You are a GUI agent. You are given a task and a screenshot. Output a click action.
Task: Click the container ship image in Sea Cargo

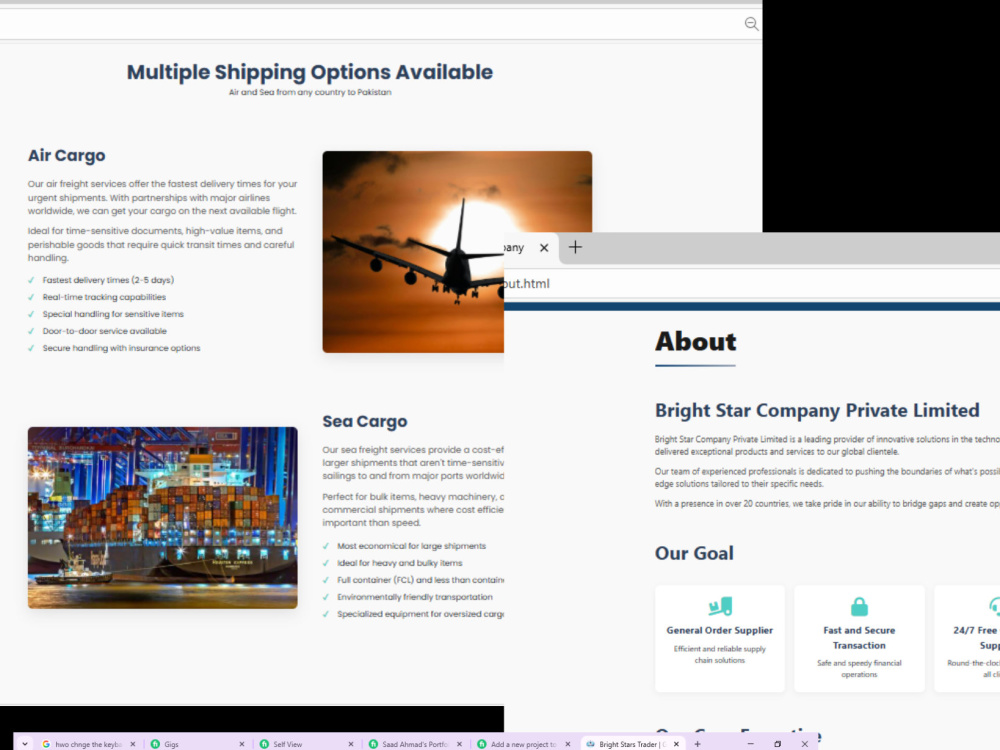163,517
